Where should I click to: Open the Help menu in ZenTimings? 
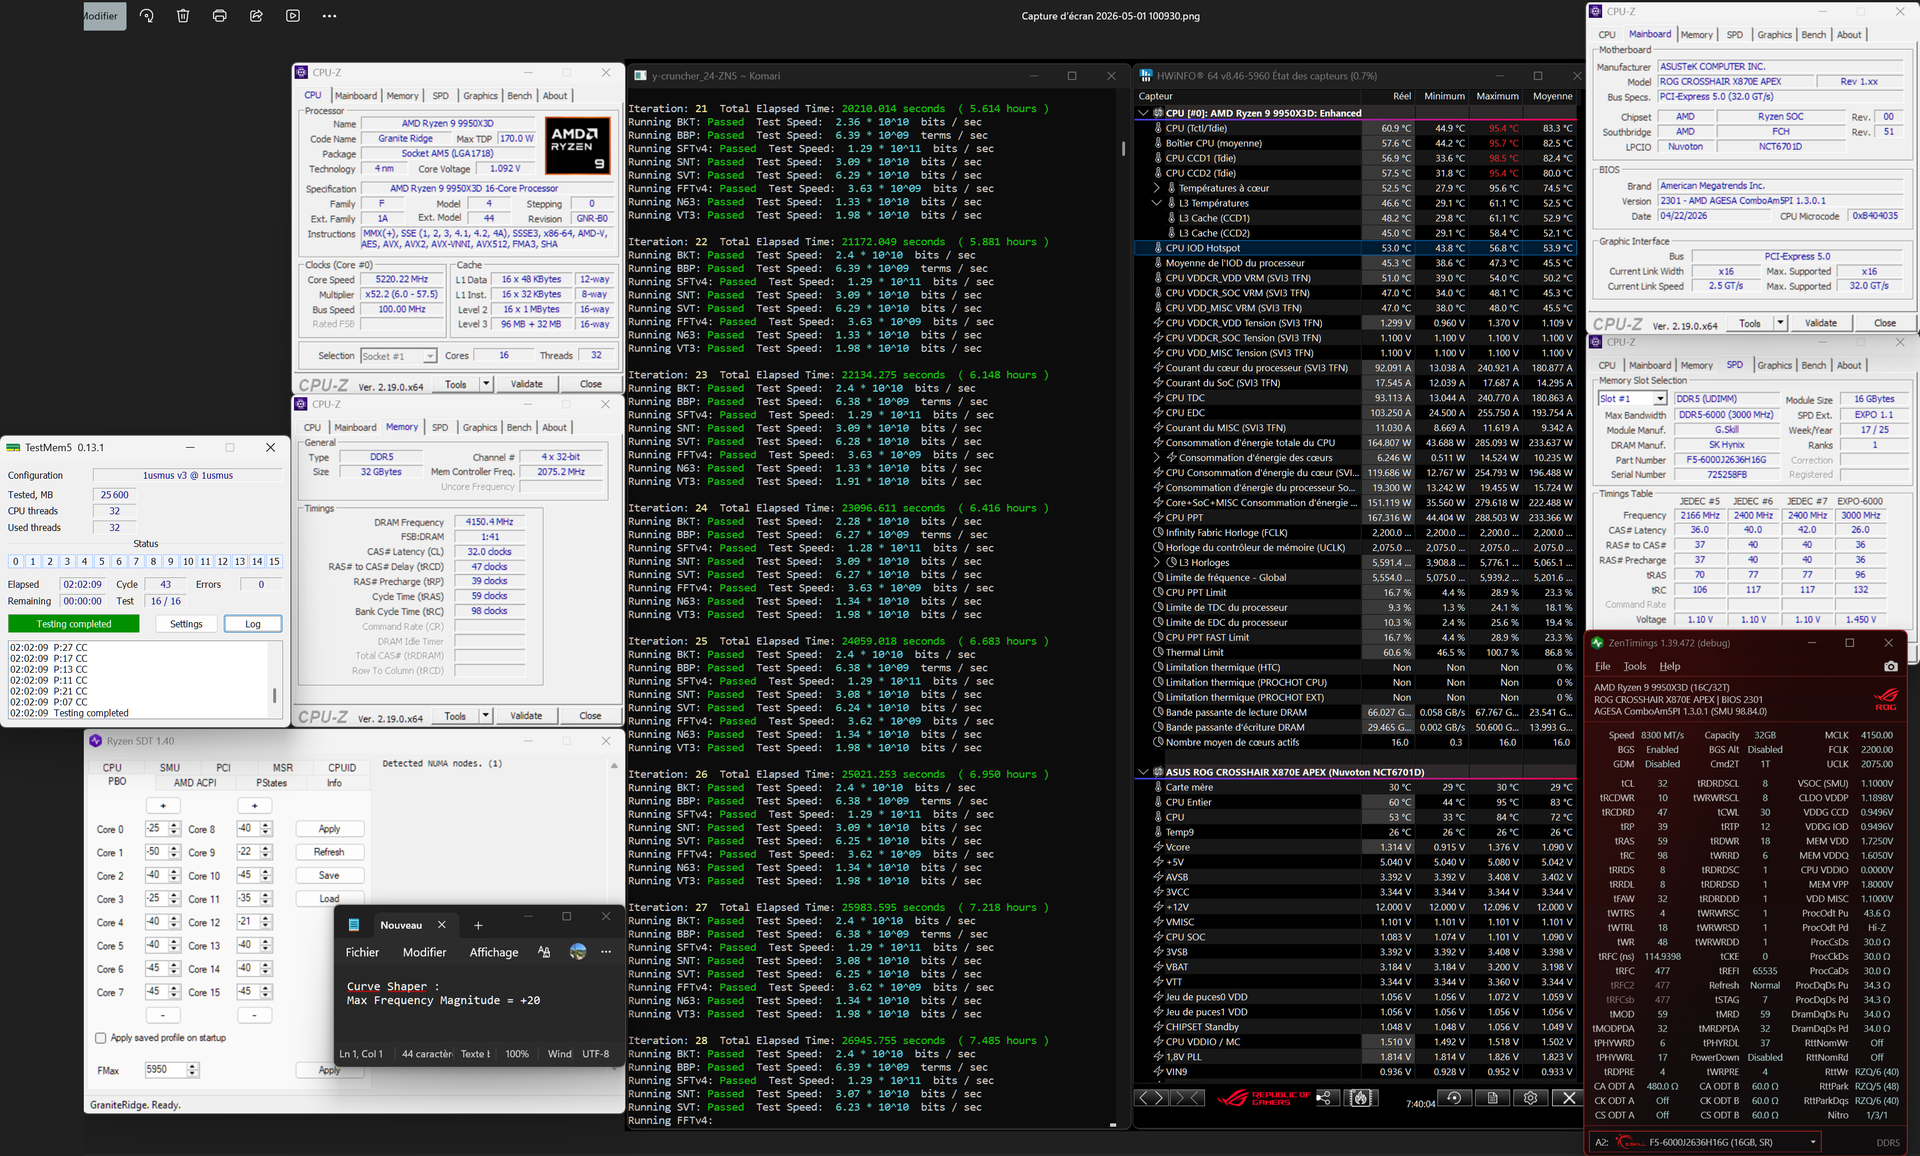(x=1670, y=666)
